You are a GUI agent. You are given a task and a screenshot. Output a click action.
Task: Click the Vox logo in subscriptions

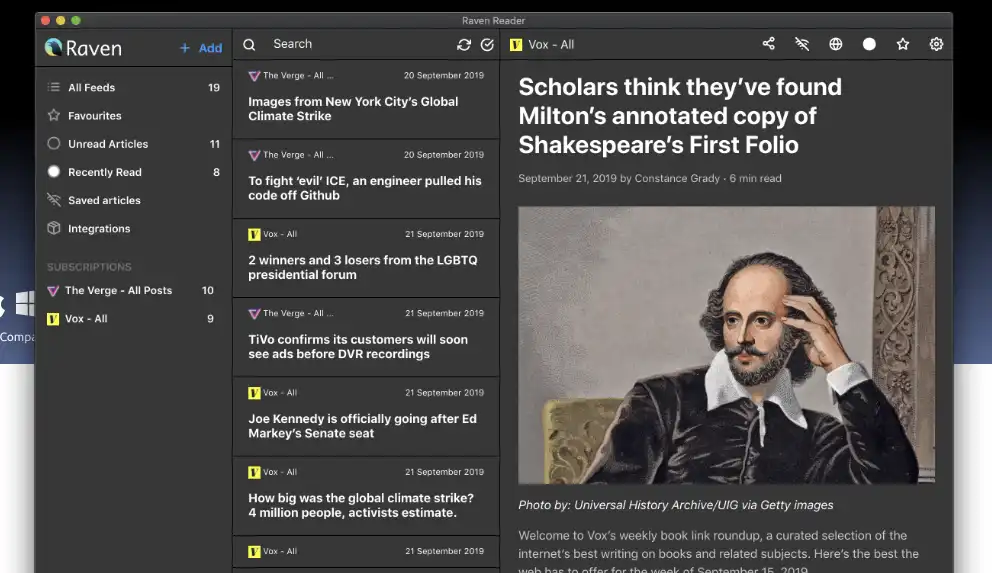coord(53,319)
